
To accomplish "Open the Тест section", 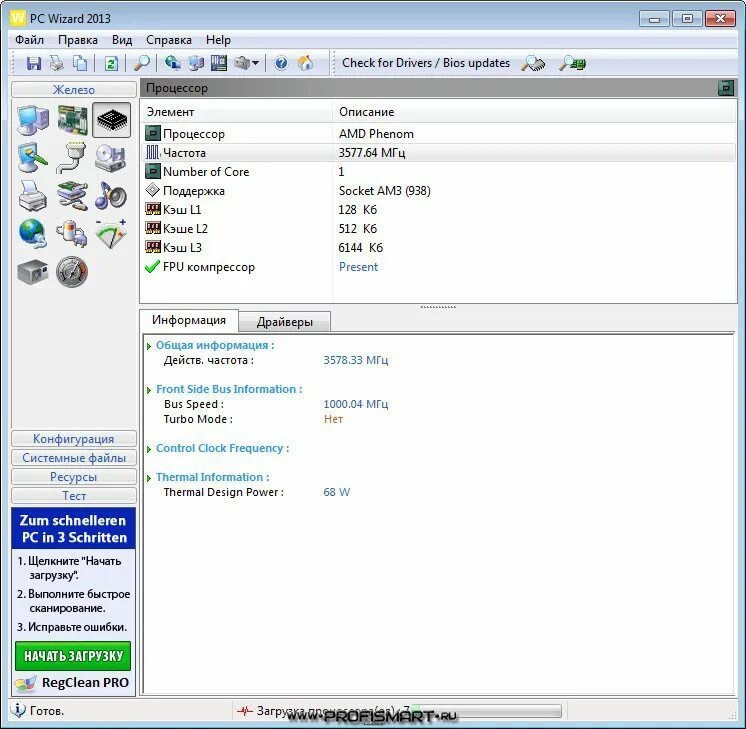I will [x=74, y=496].
